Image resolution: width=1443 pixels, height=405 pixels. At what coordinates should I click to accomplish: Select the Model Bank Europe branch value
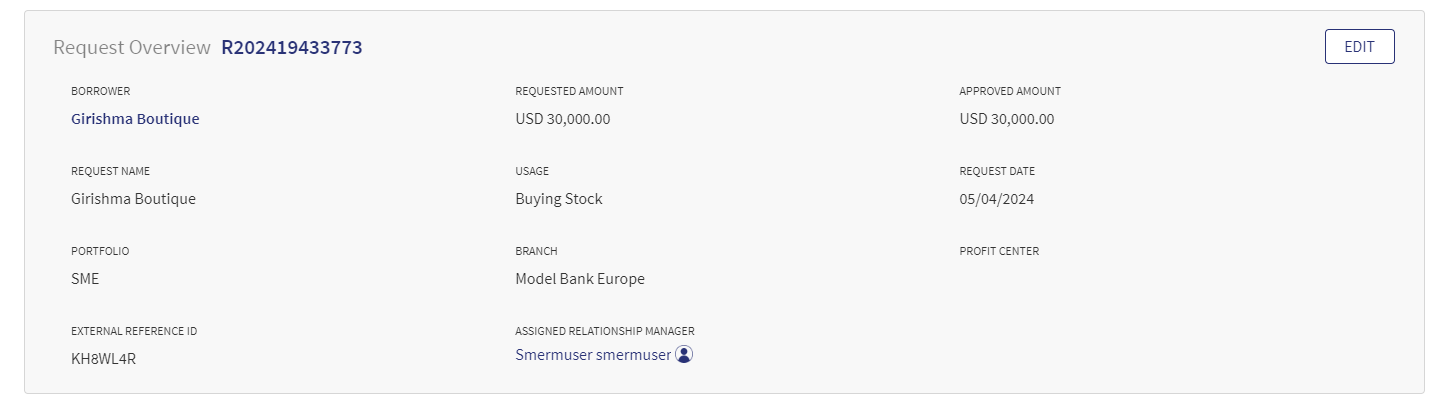580,279
